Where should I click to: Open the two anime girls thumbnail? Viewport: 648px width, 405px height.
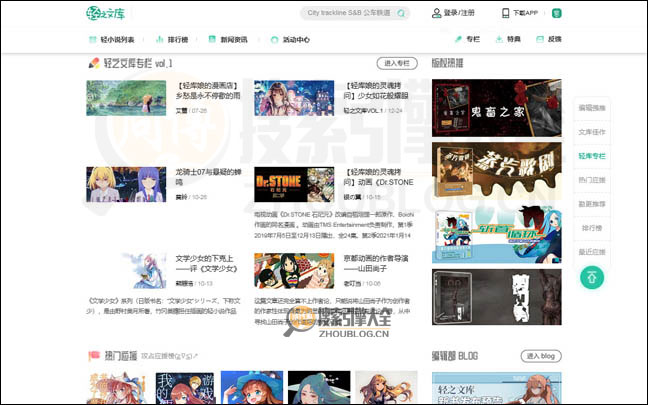click(126, 184)
